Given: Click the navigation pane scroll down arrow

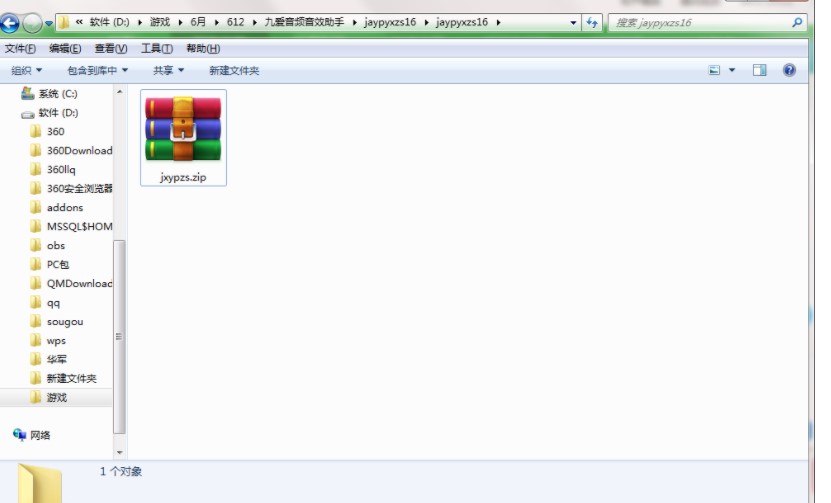Looking at the screenshot, I should pos(120,452).
